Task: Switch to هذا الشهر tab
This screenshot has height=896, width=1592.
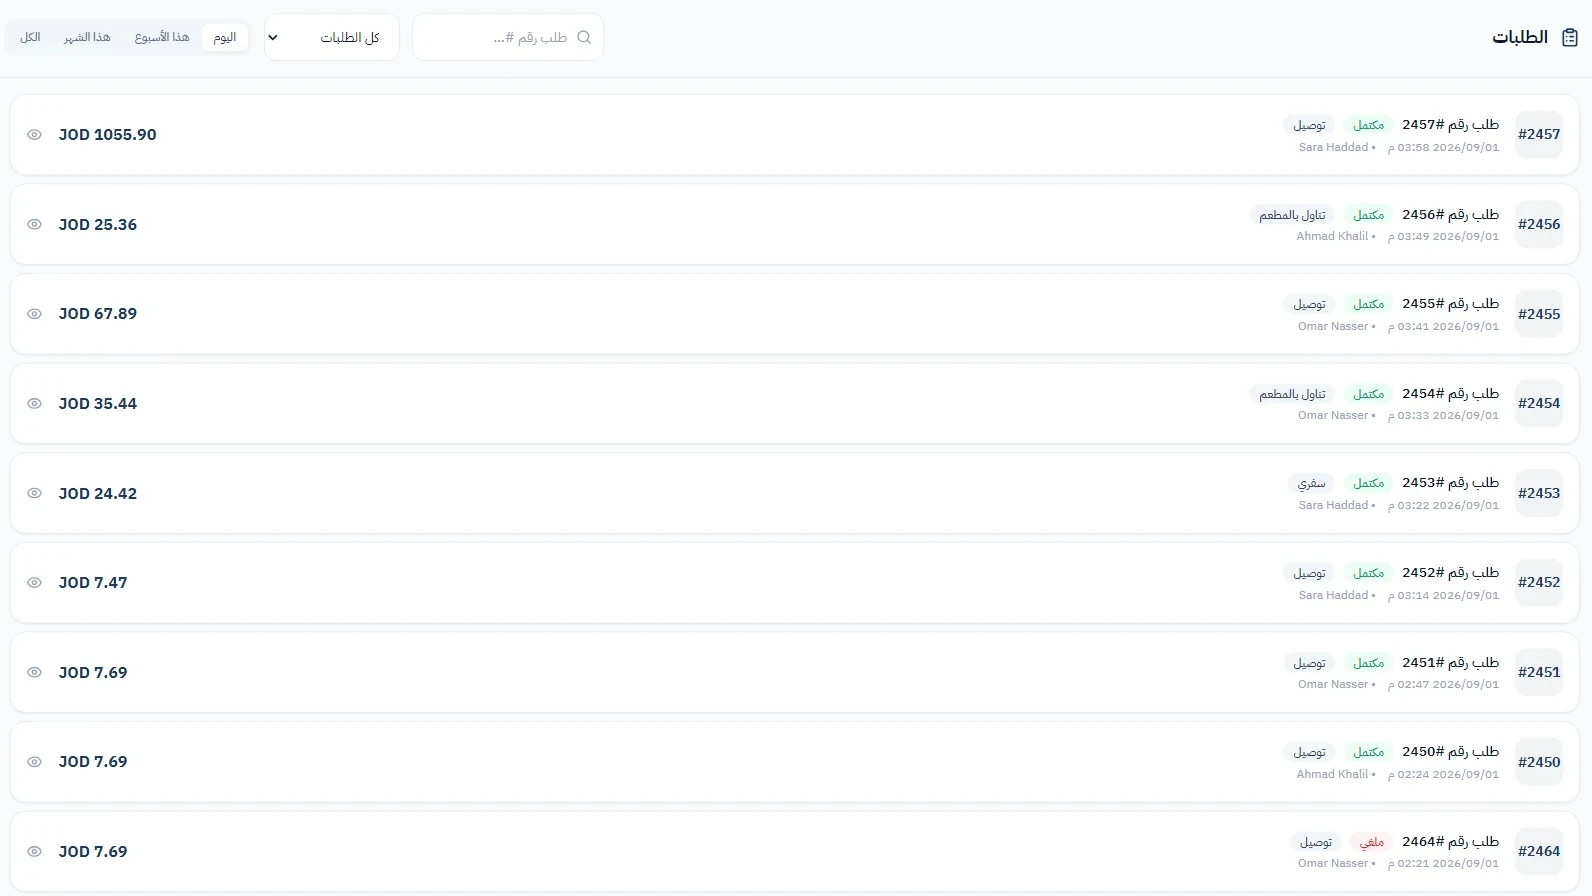Action: click(87, 37)
